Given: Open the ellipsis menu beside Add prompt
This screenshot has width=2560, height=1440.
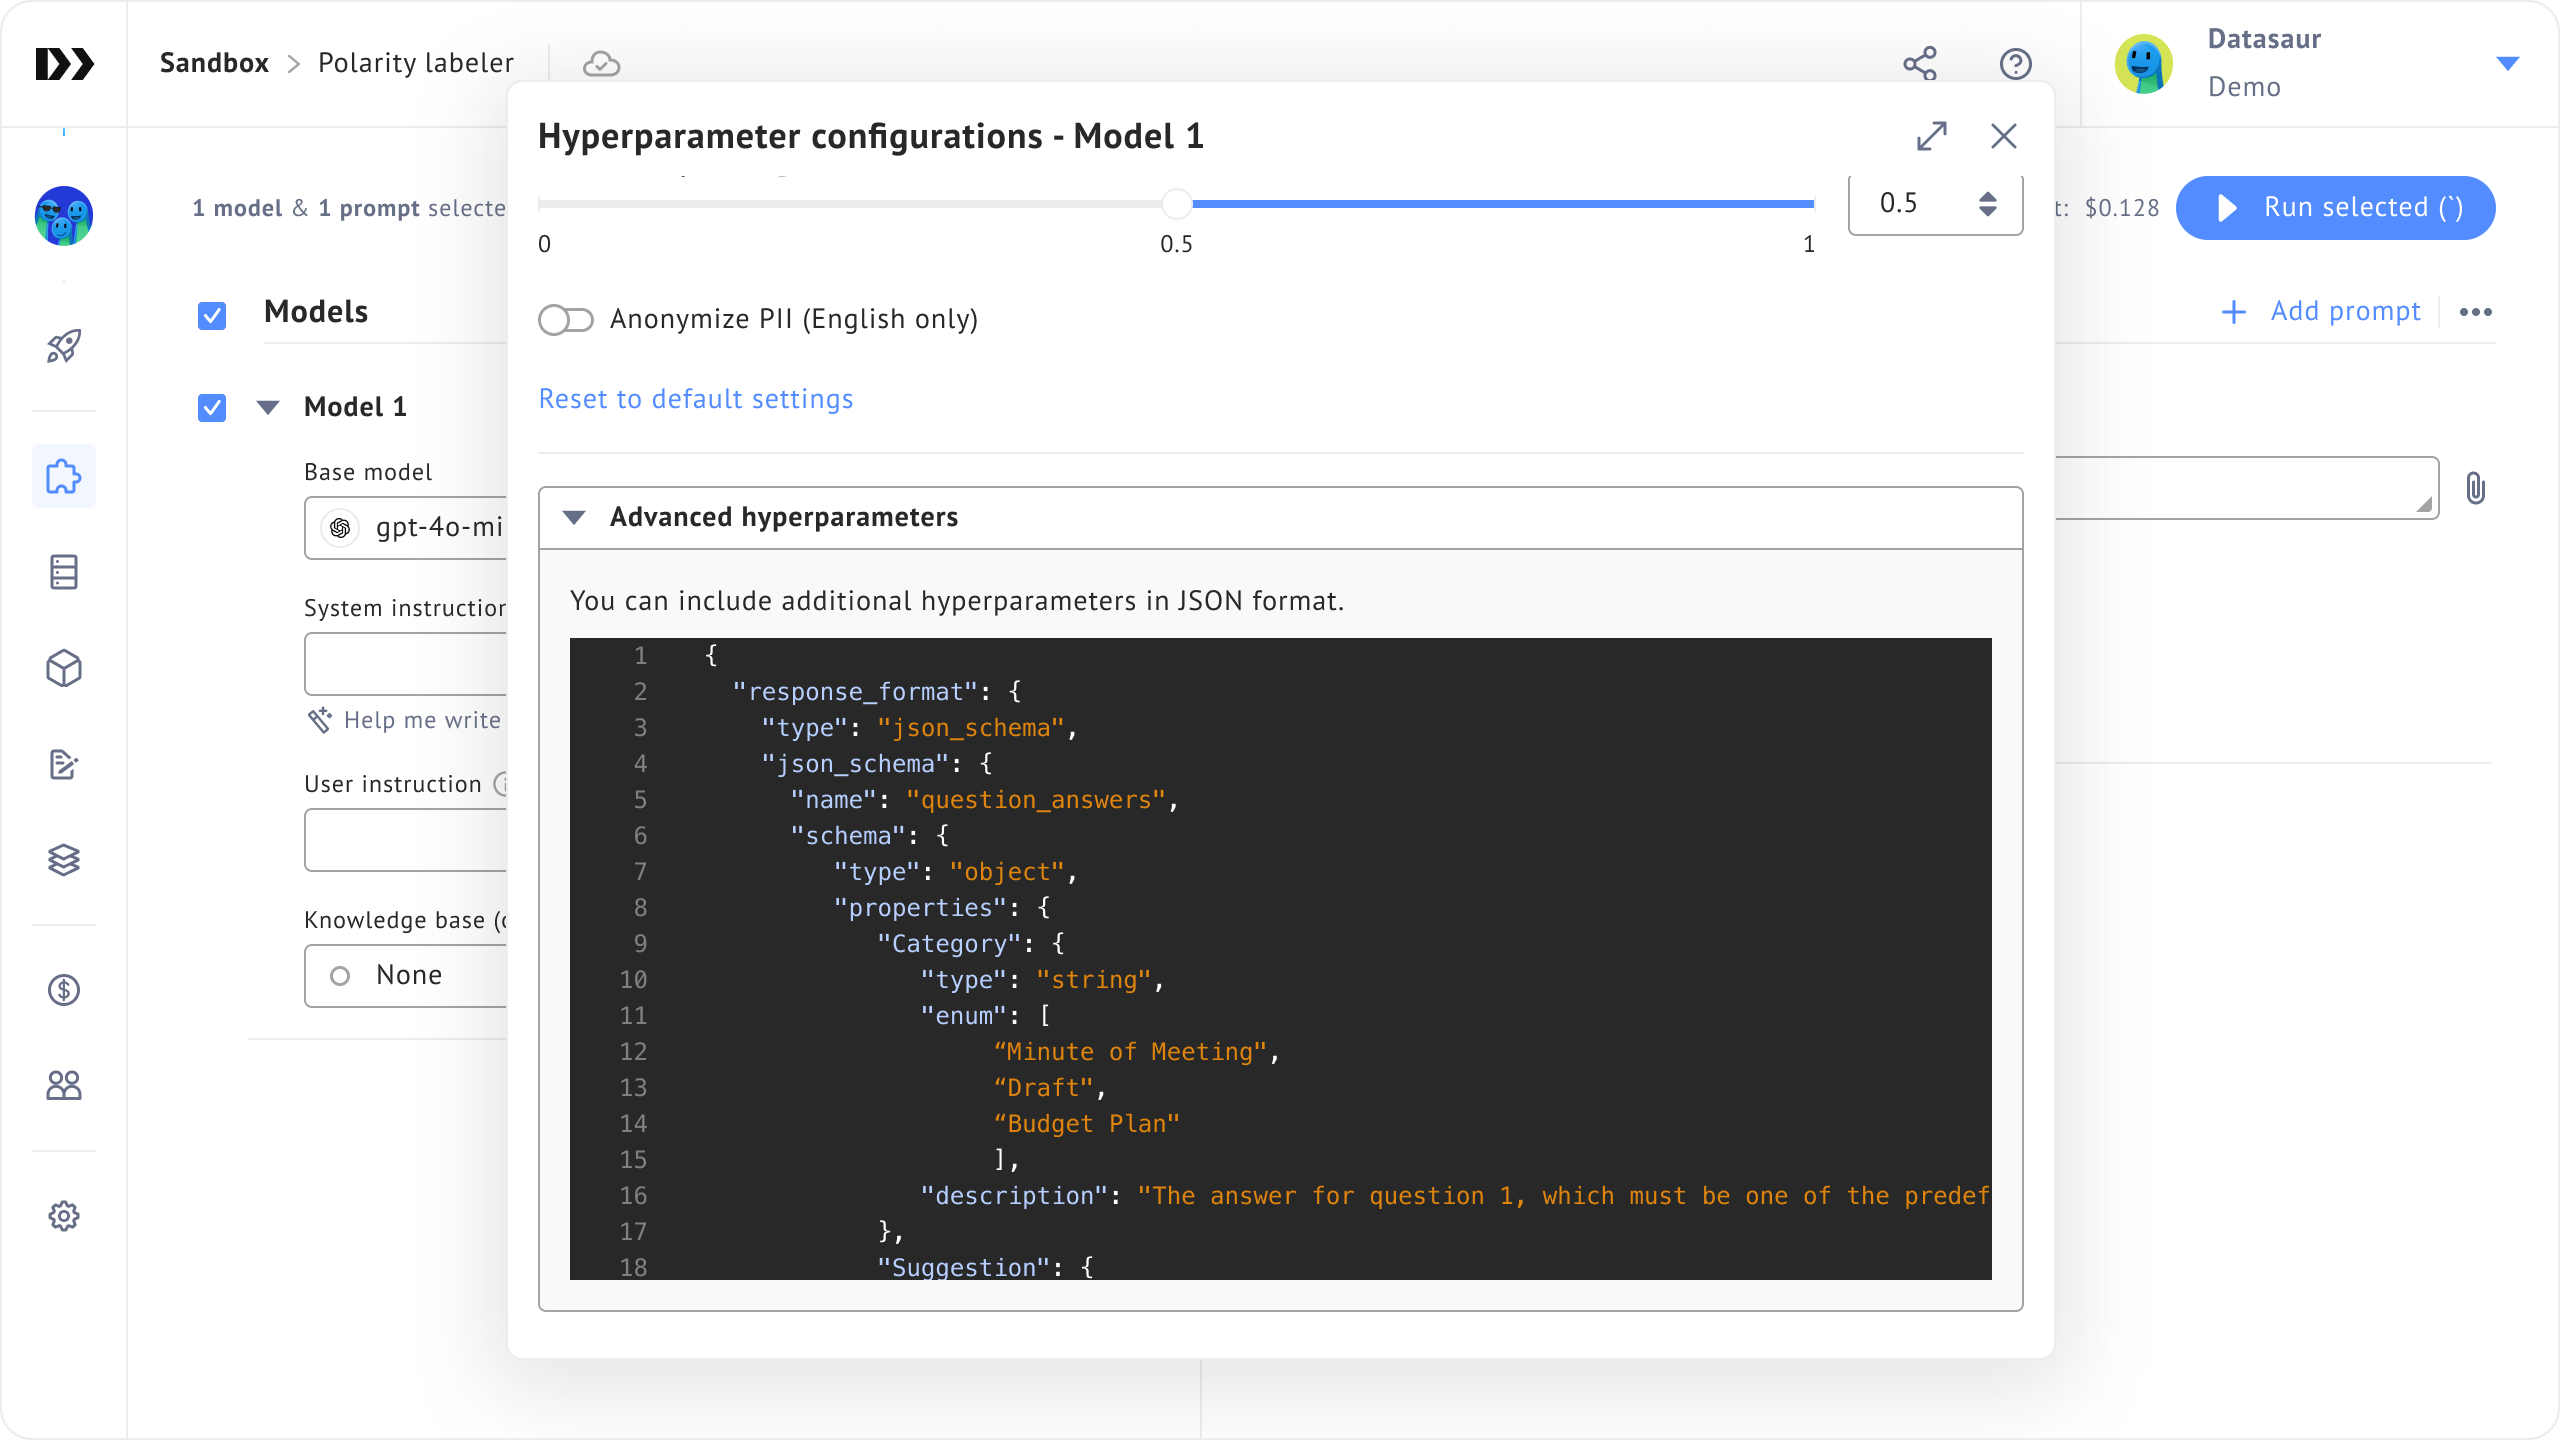Looking at the screenshot, I should pyautogui.click(x=2477, y=312).
